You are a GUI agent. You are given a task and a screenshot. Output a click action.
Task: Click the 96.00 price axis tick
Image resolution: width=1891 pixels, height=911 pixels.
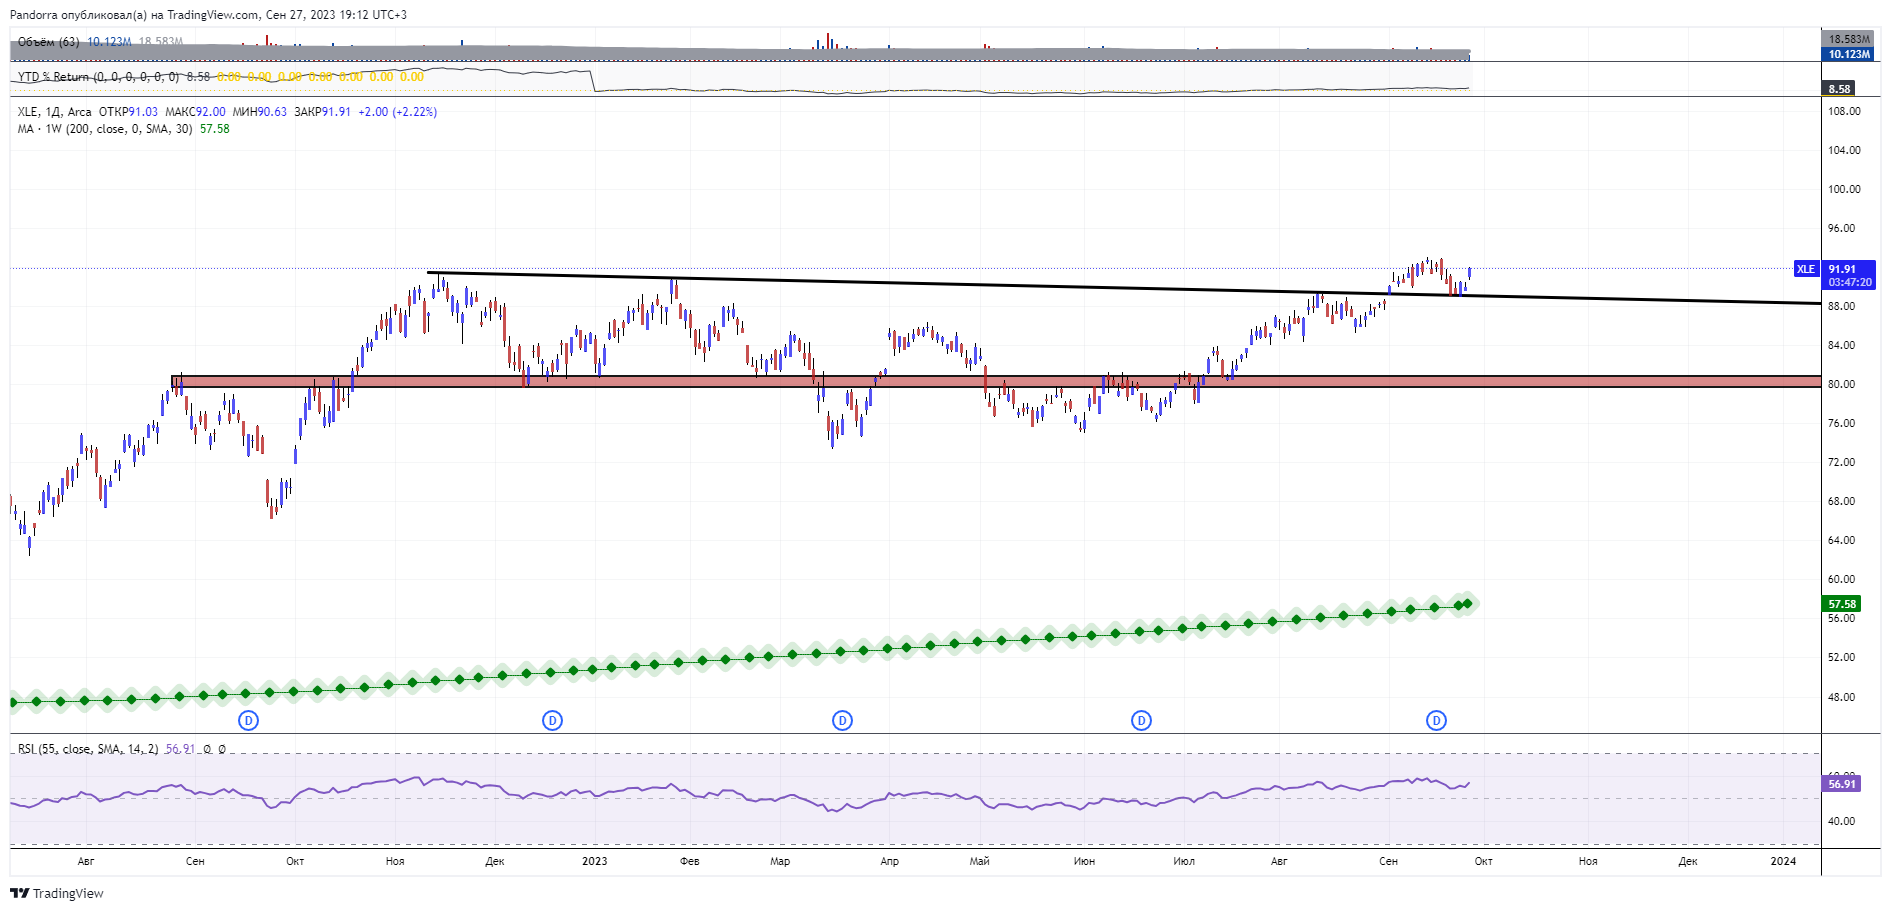1841,228
